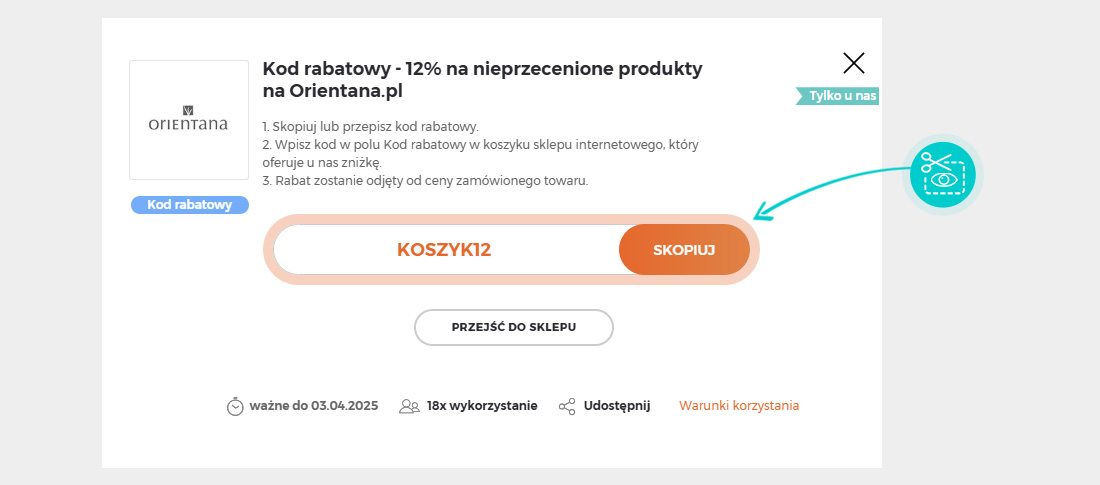Click the Orientana brand logo
The width and height of the screenshot is (1100, 485).
pyautogui.click(x=189, y=120)
